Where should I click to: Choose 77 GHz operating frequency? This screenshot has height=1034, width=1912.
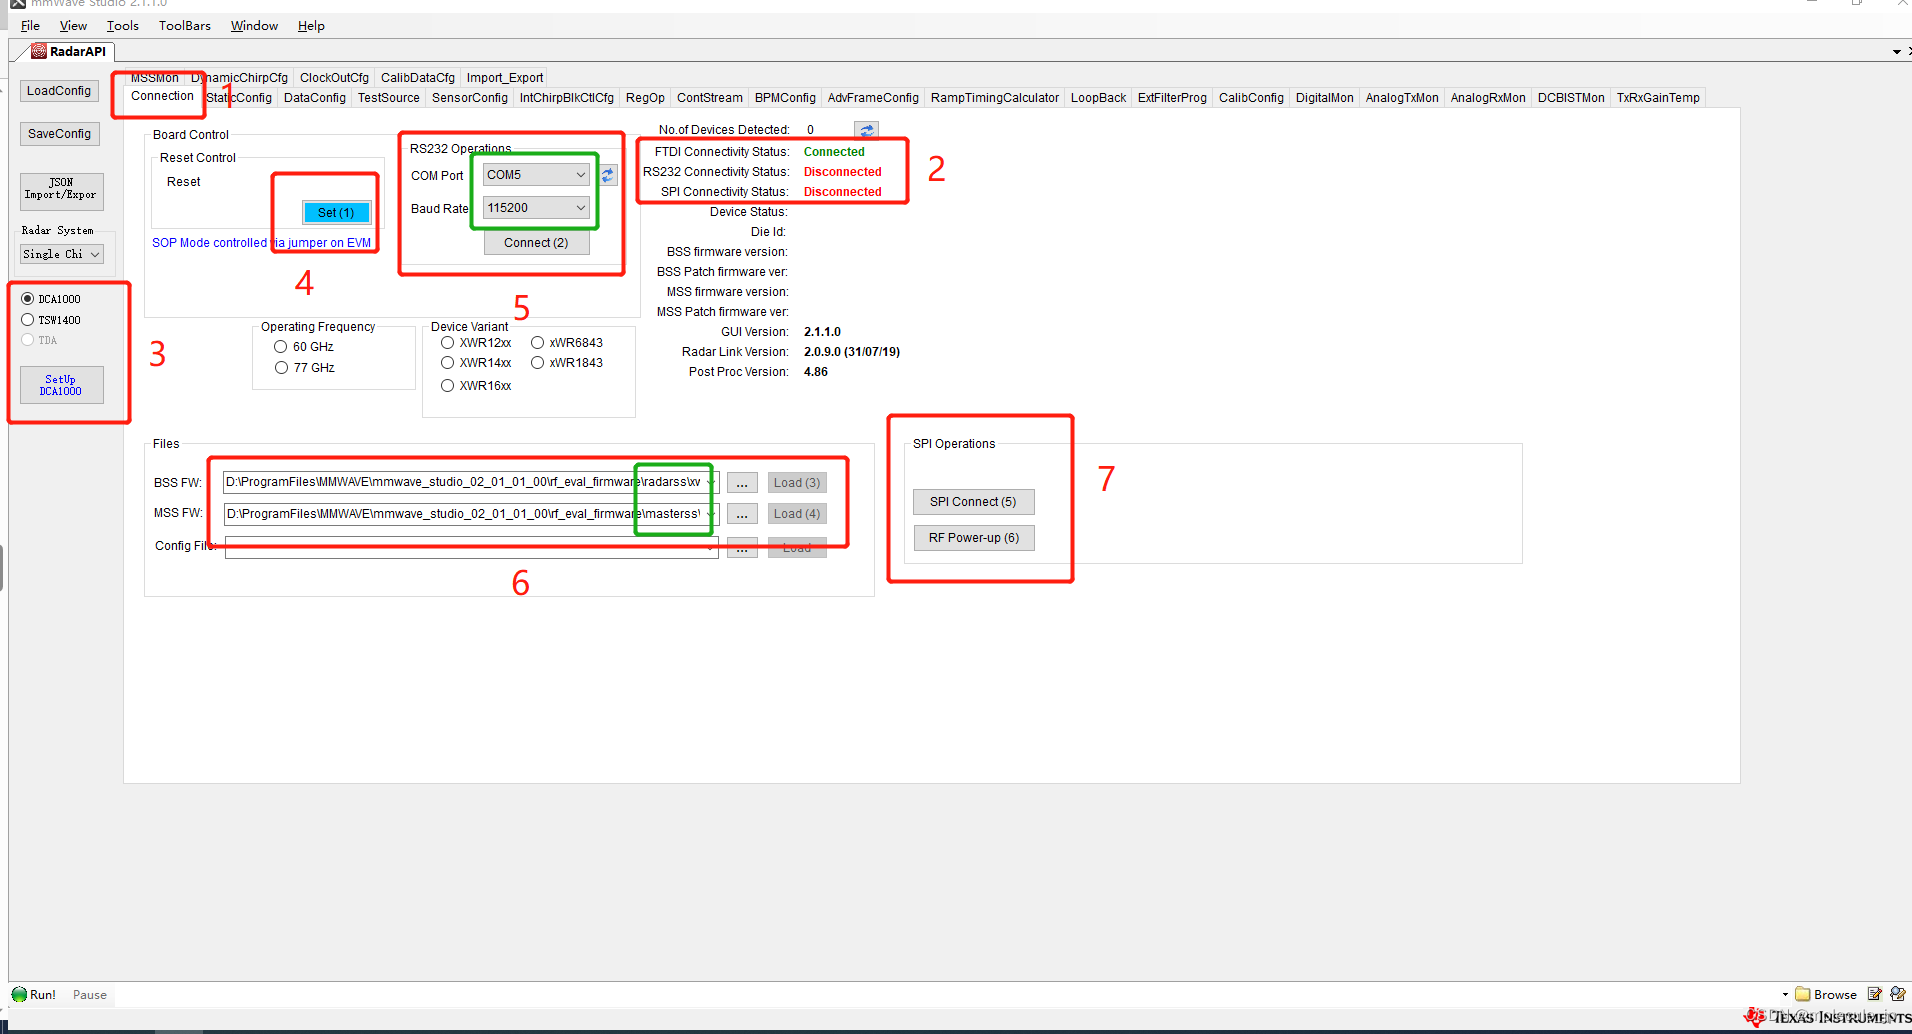(281, 368)
